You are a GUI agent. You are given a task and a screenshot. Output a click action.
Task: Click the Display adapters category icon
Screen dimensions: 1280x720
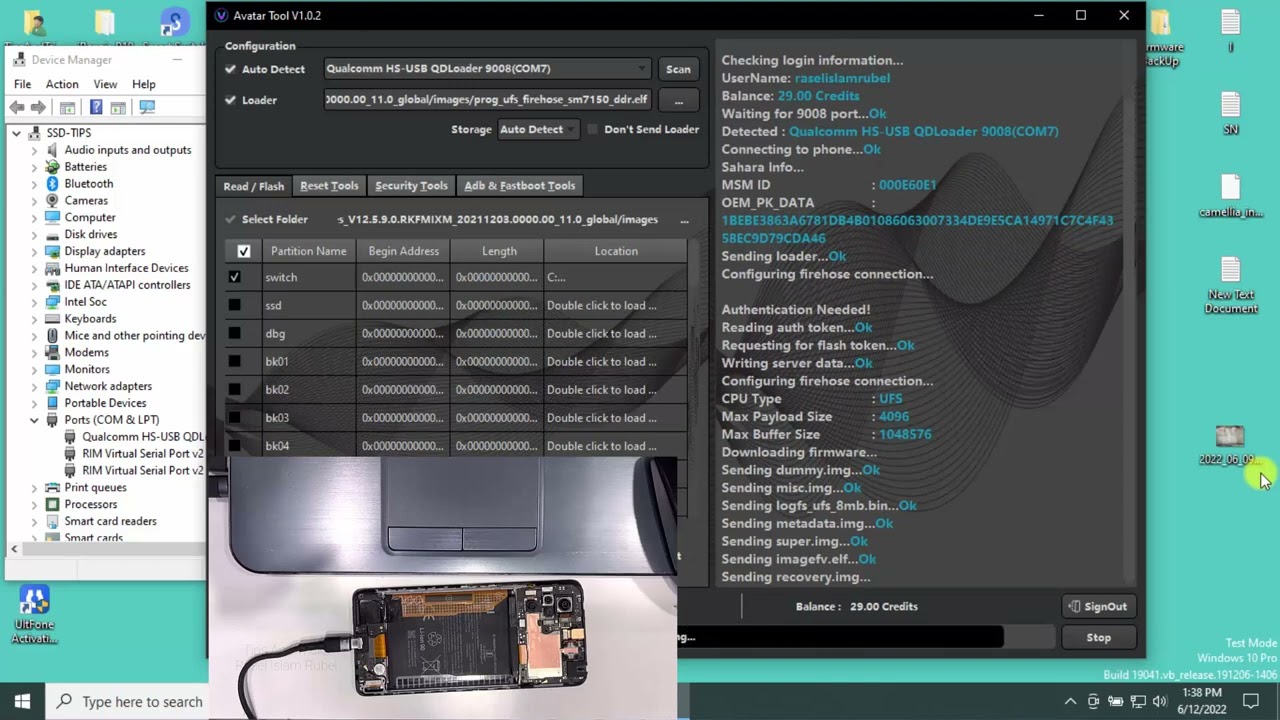52,251
